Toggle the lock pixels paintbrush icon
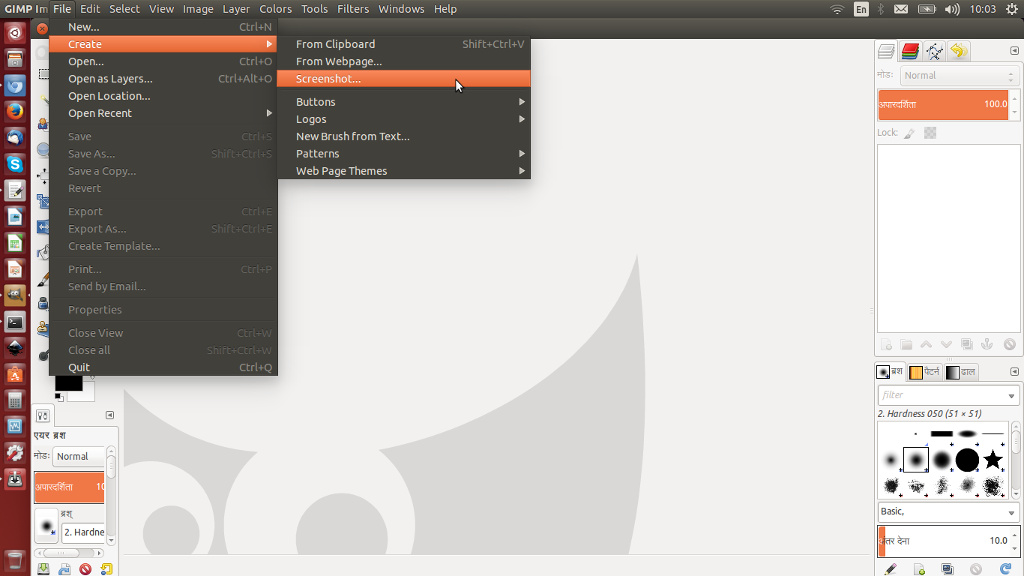The height and width of the screenshot is (576, 1024). pos(909,133)
